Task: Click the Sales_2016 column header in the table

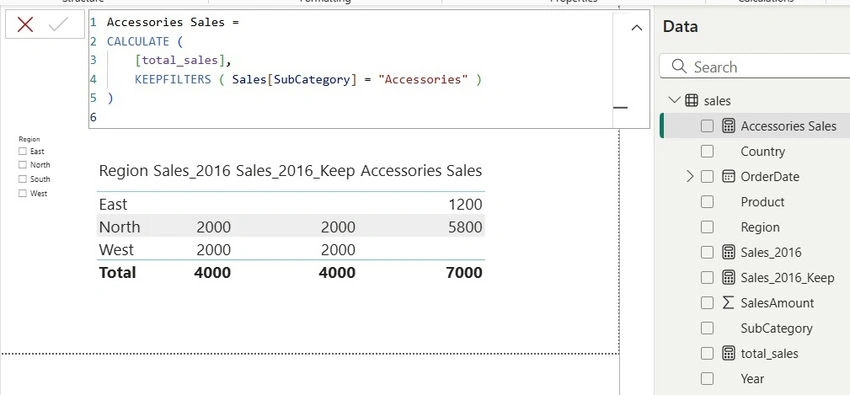Action: tap(192, 171)
